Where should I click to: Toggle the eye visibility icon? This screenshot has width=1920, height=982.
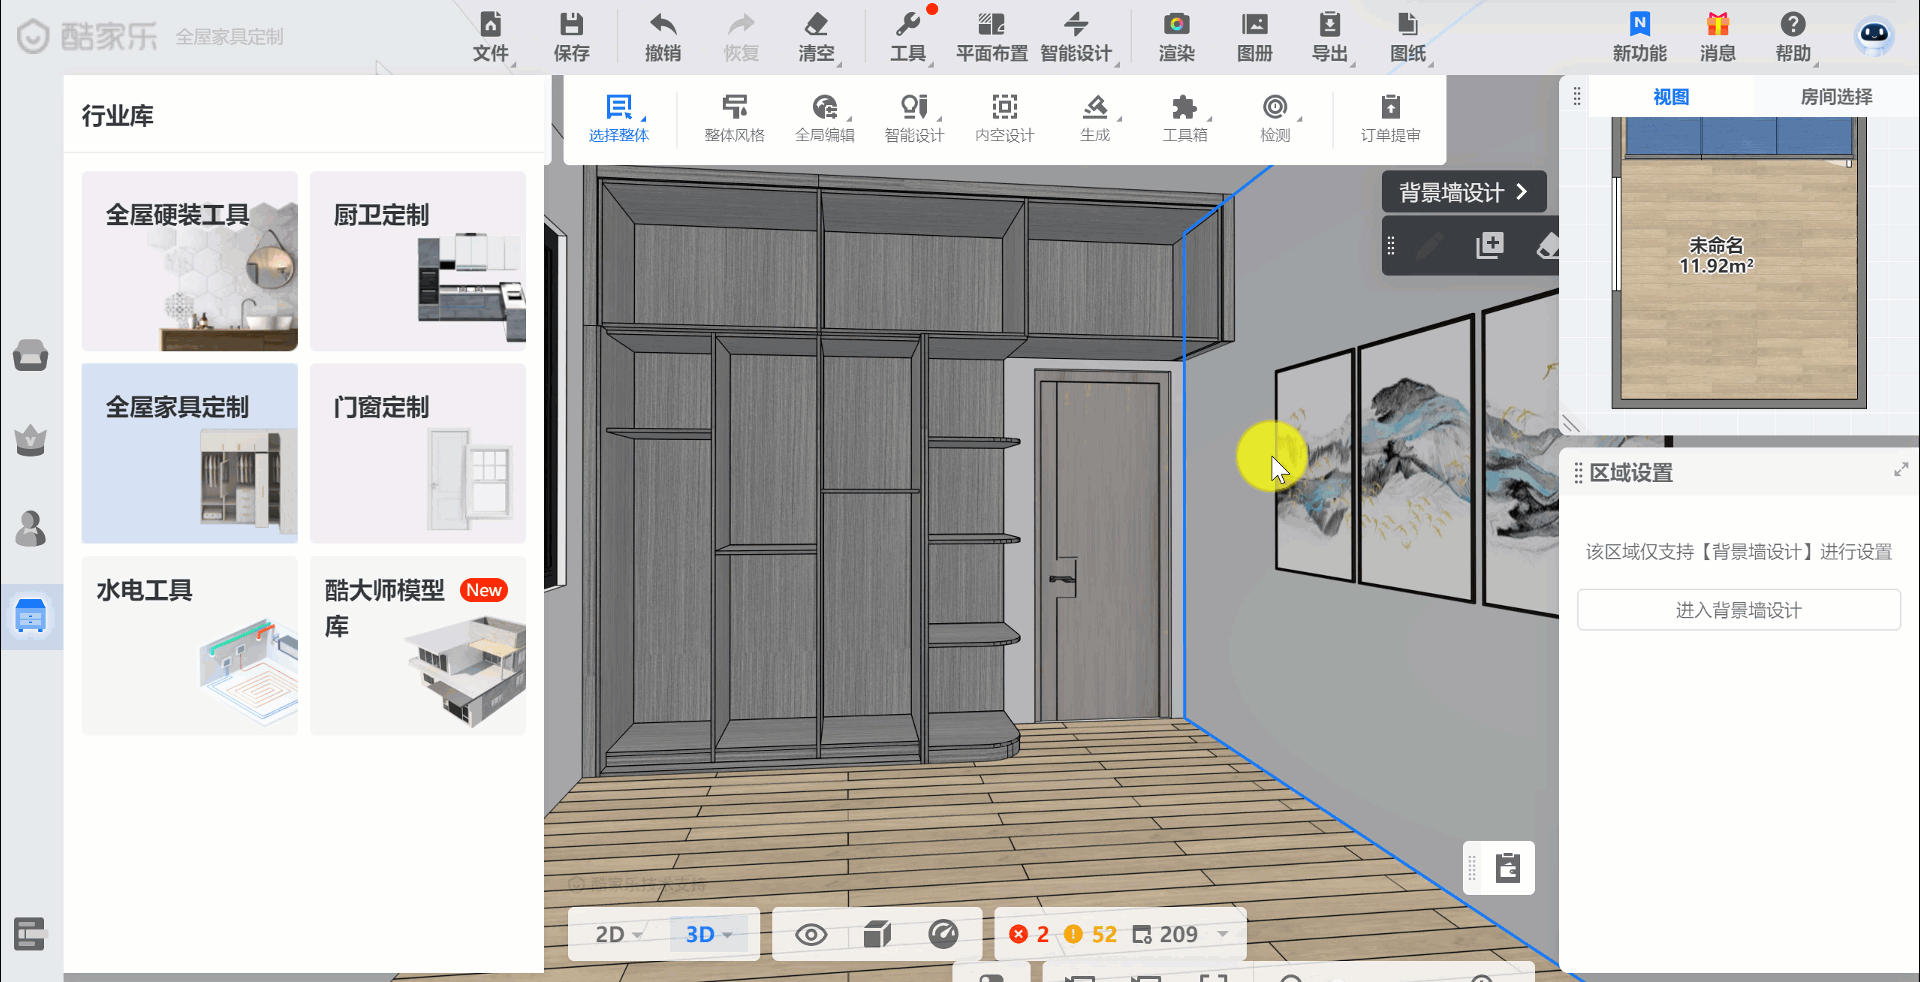(x=811, y=935)
